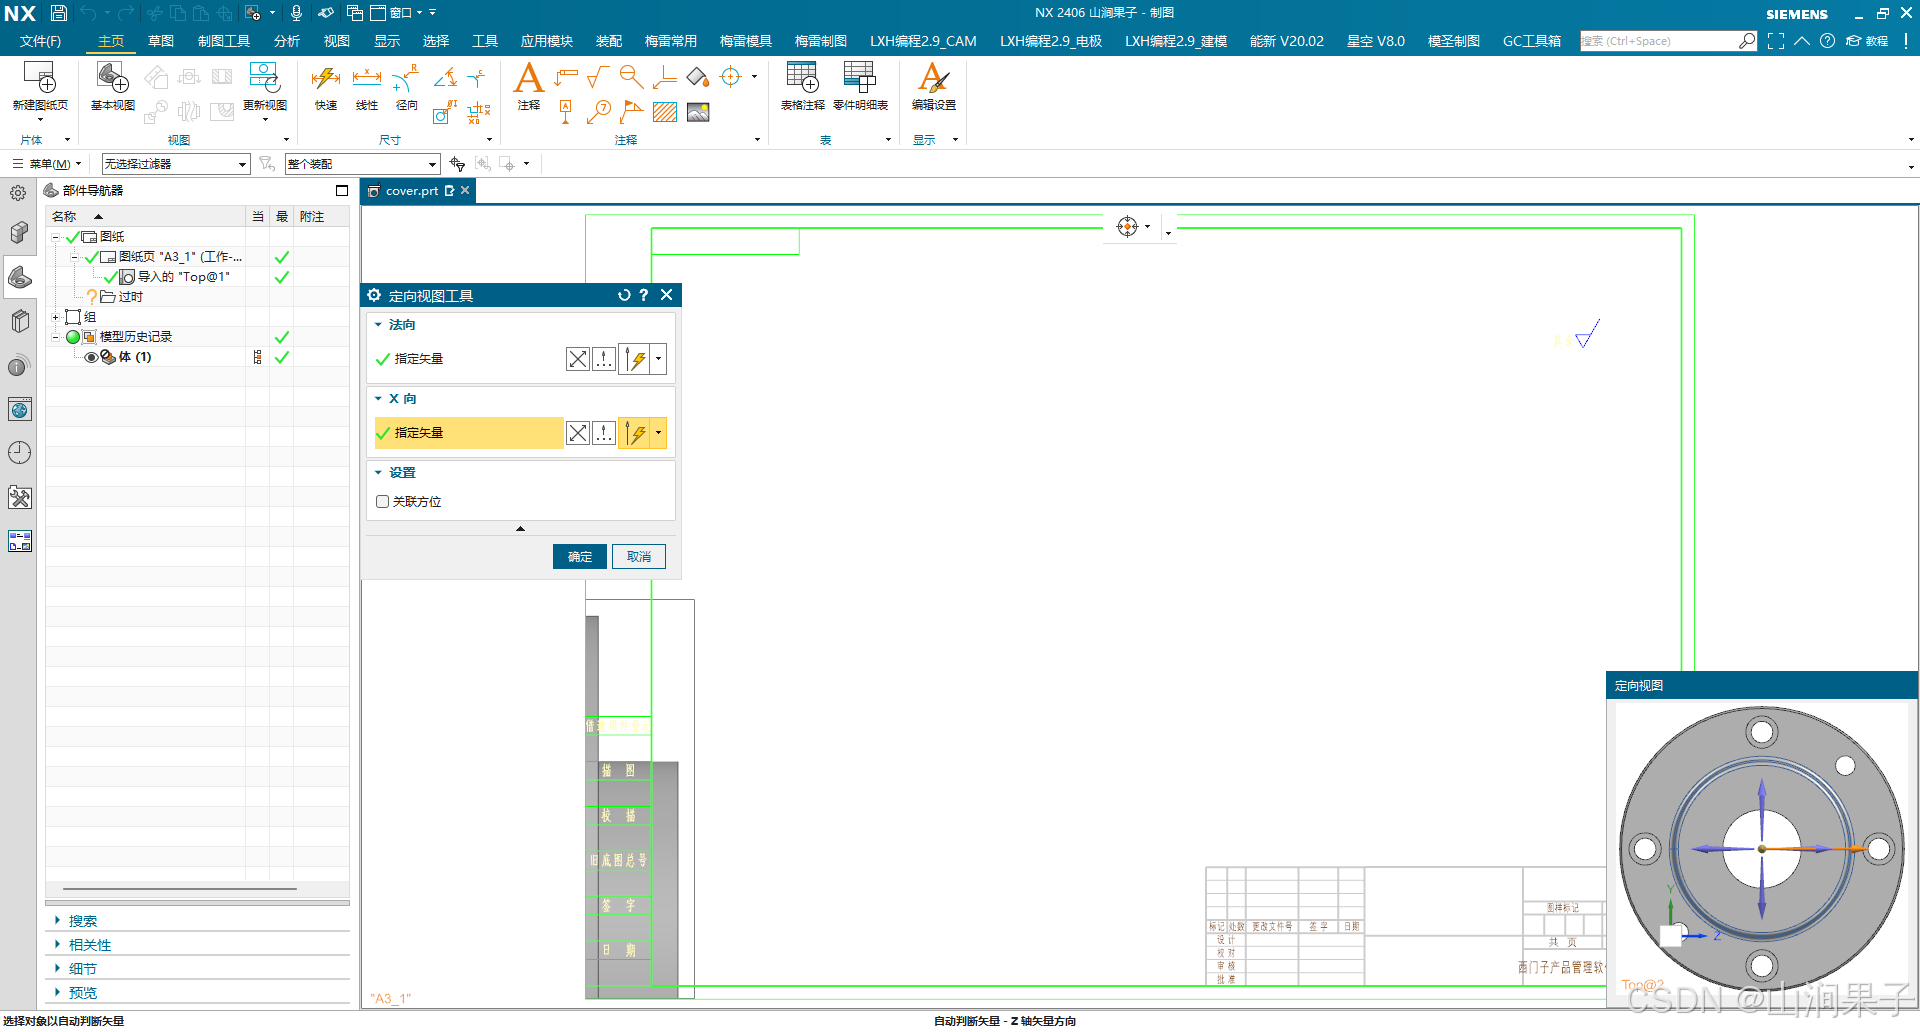Click the 更新视图 (Update Views) icon

click(264, 78)
